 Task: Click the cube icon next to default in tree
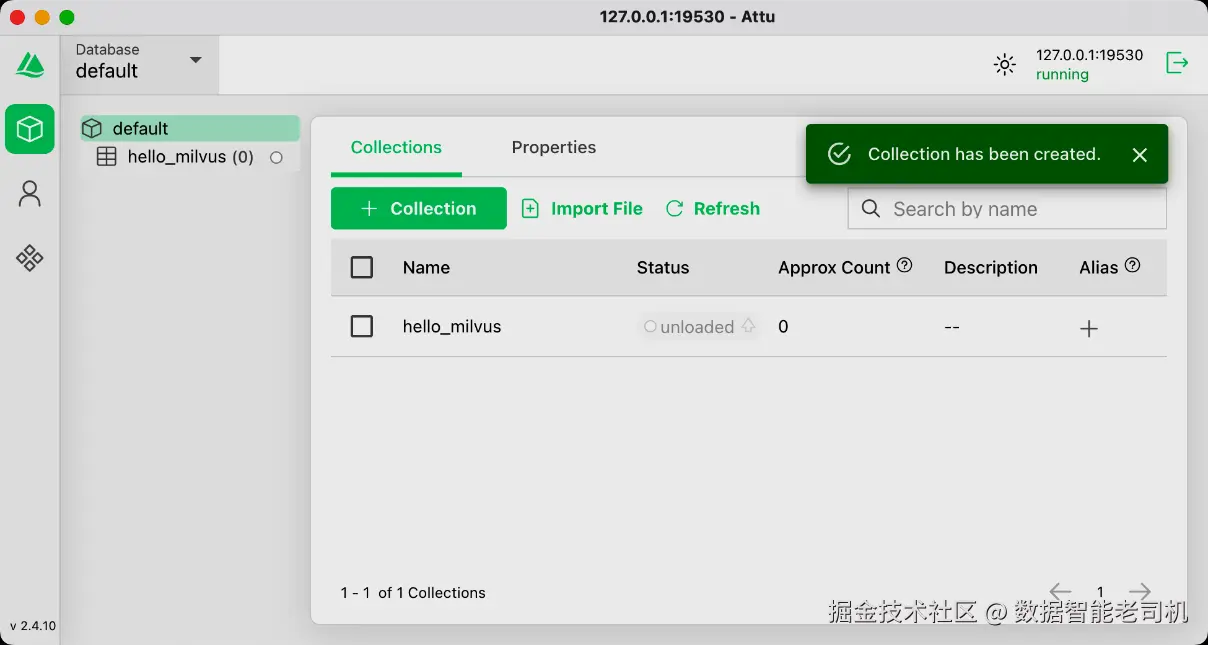pyautogui.click(x=92, y=128)
